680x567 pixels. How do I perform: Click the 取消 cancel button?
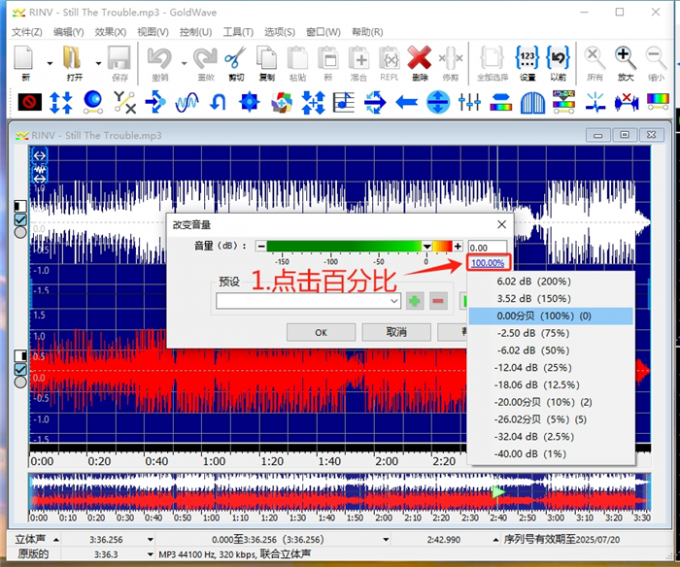click(x=396, y=332)
